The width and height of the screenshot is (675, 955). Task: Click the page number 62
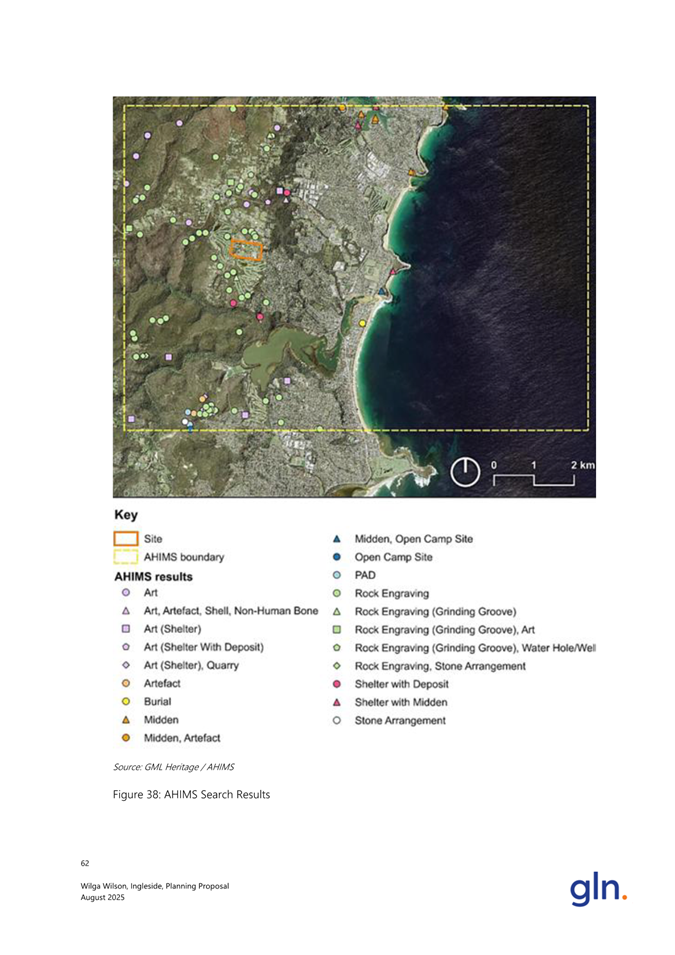(x=85, y=862)
